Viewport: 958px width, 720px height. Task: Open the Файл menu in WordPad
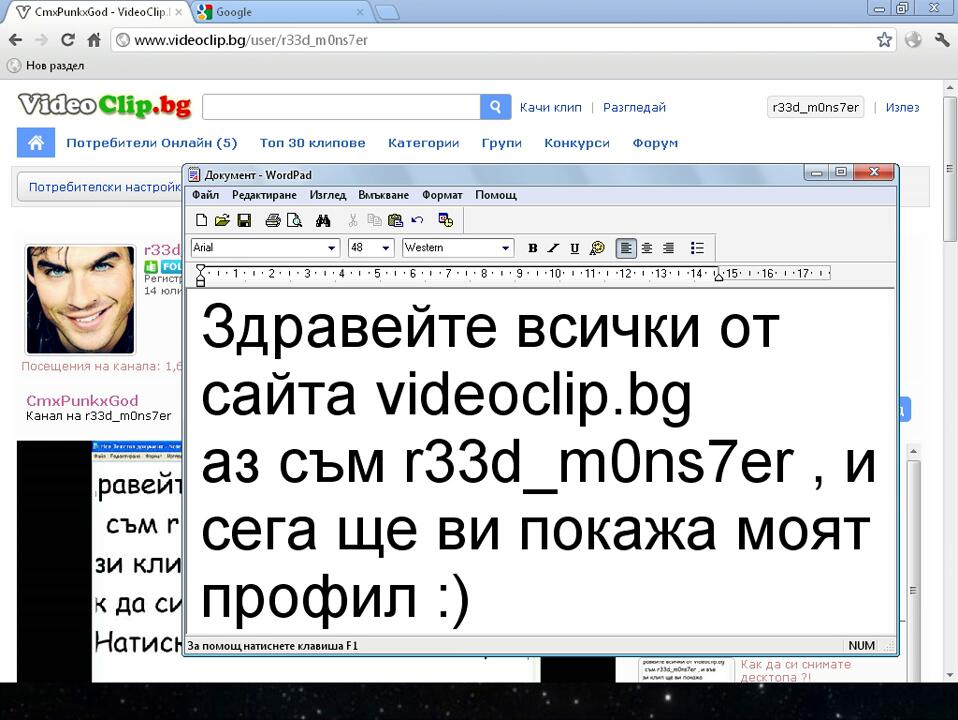click(x=205, y=195)
